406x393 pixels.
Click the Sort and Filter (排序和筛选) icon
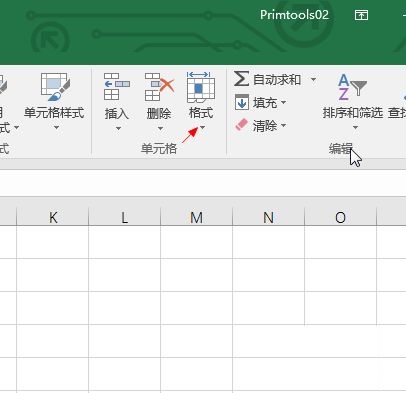(352, 87)
